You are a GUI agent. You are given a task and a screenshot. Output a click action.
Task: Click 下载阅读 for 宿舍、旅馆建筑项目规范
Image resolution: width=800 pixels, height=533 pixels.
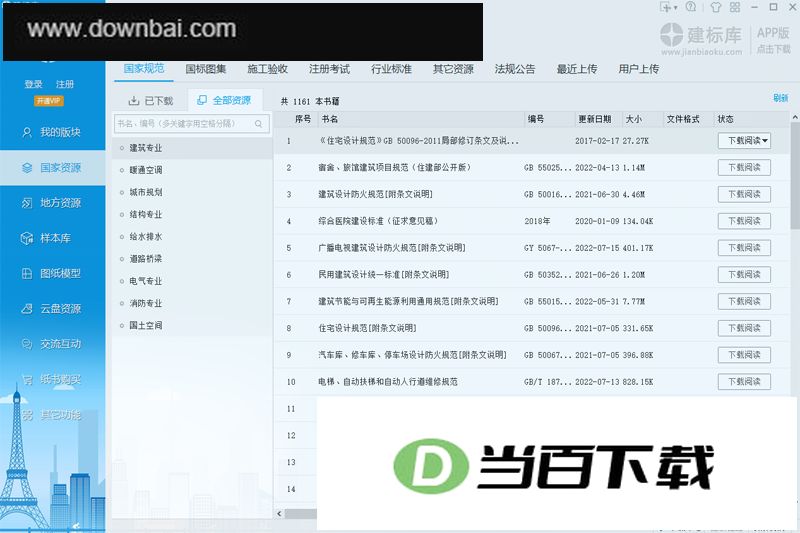coord(744,167)
